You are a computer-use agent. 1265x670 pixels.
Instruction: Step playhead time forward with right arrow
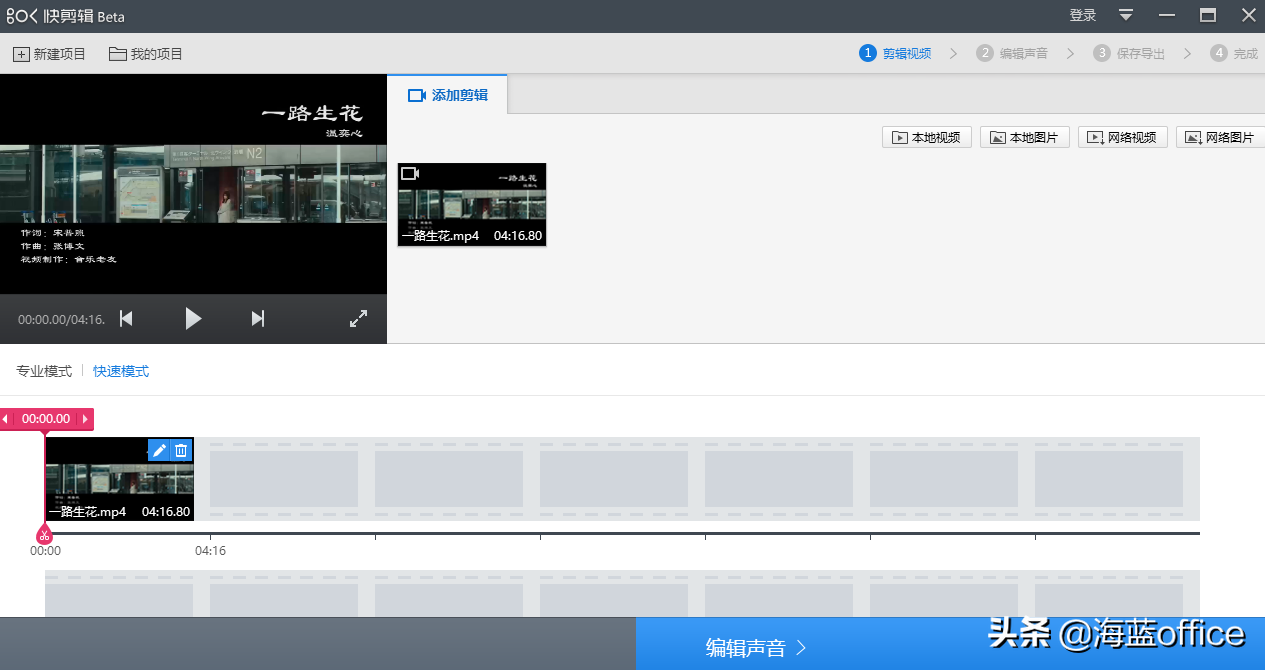(85, 419)
